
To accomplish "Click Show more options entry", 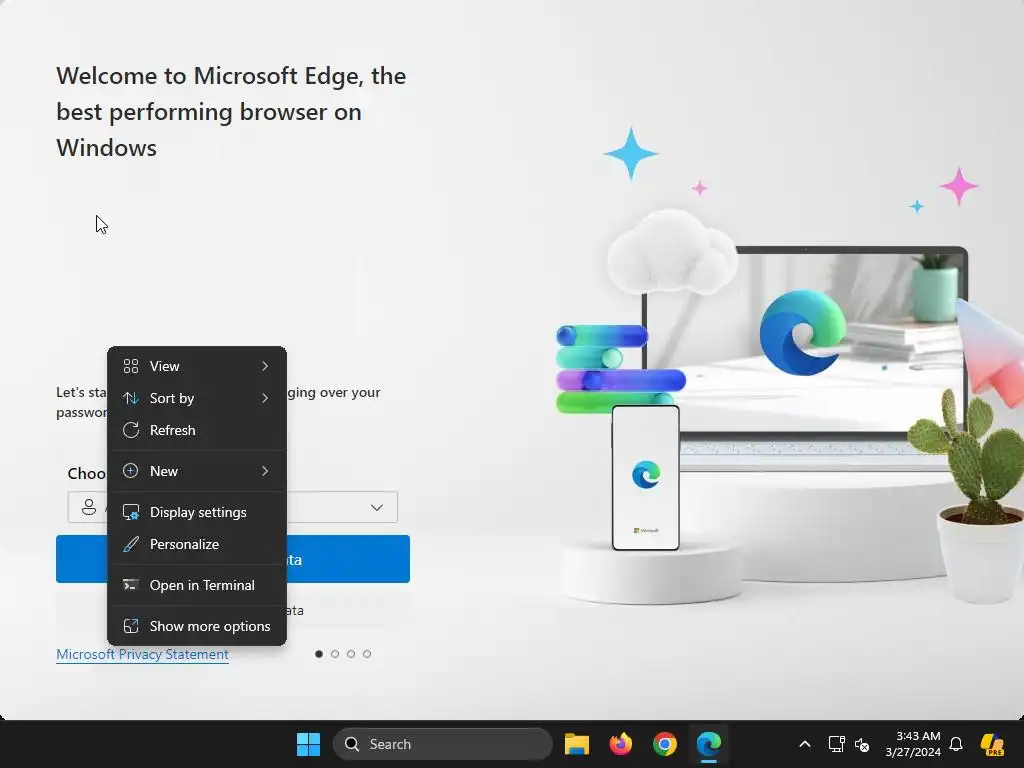I will [197, 626].
